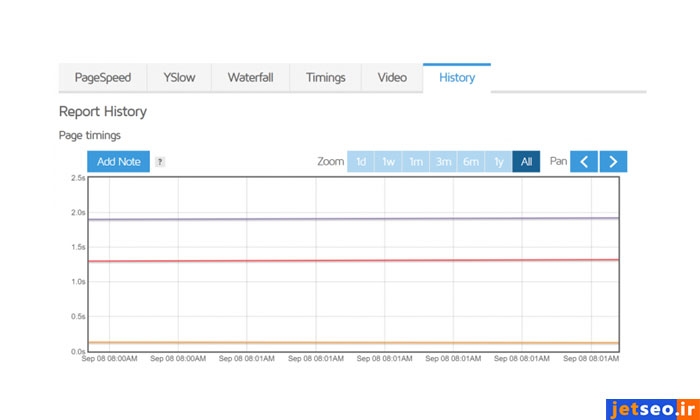
Task: Set zoom range to 1w
Action: click(388, 162)
